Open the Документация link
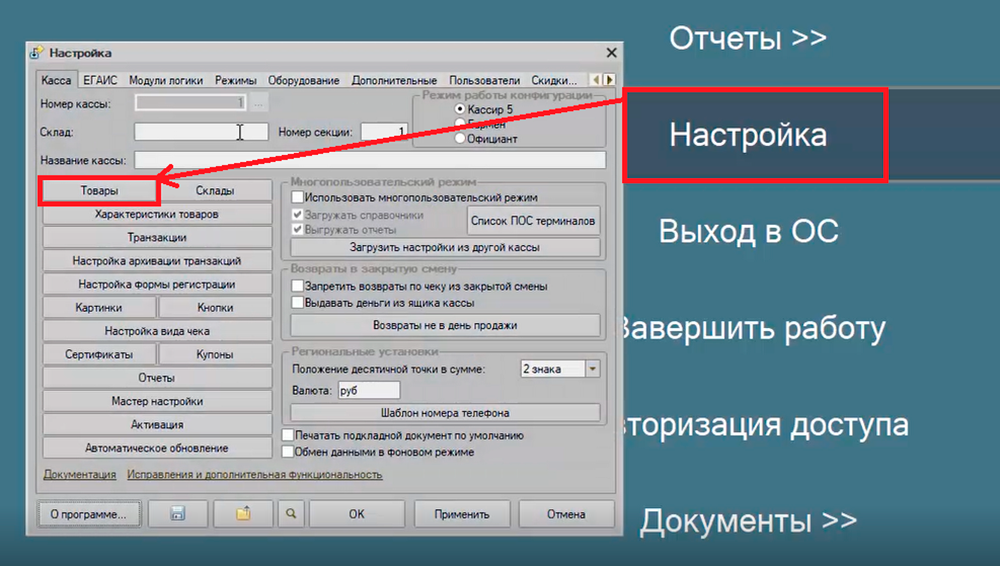 point(80,475)
